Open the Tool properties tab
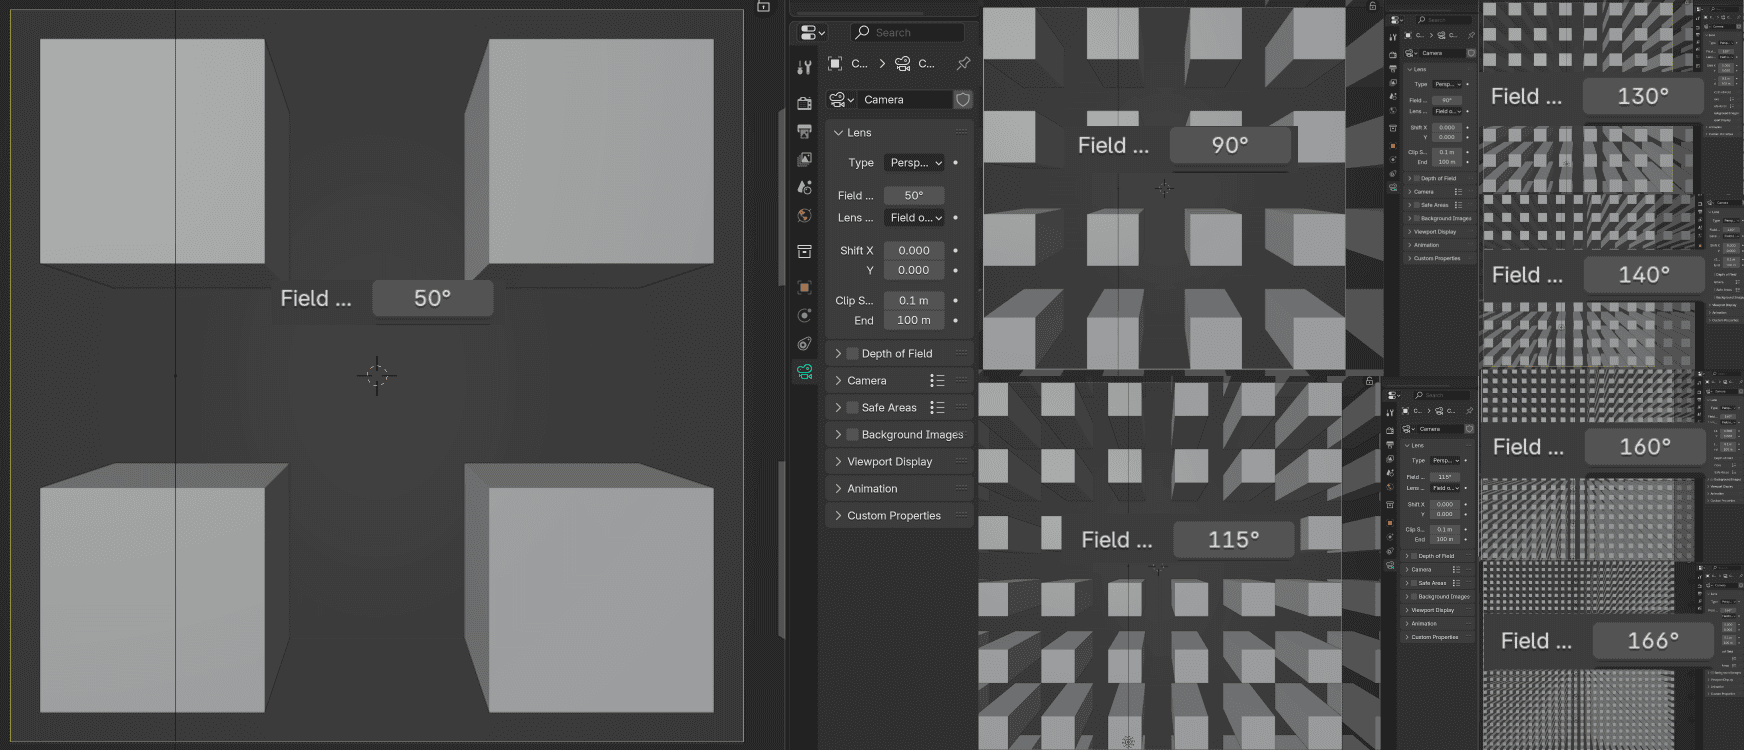The height and width of the screenshot is (750, 1744). (804, 68)
